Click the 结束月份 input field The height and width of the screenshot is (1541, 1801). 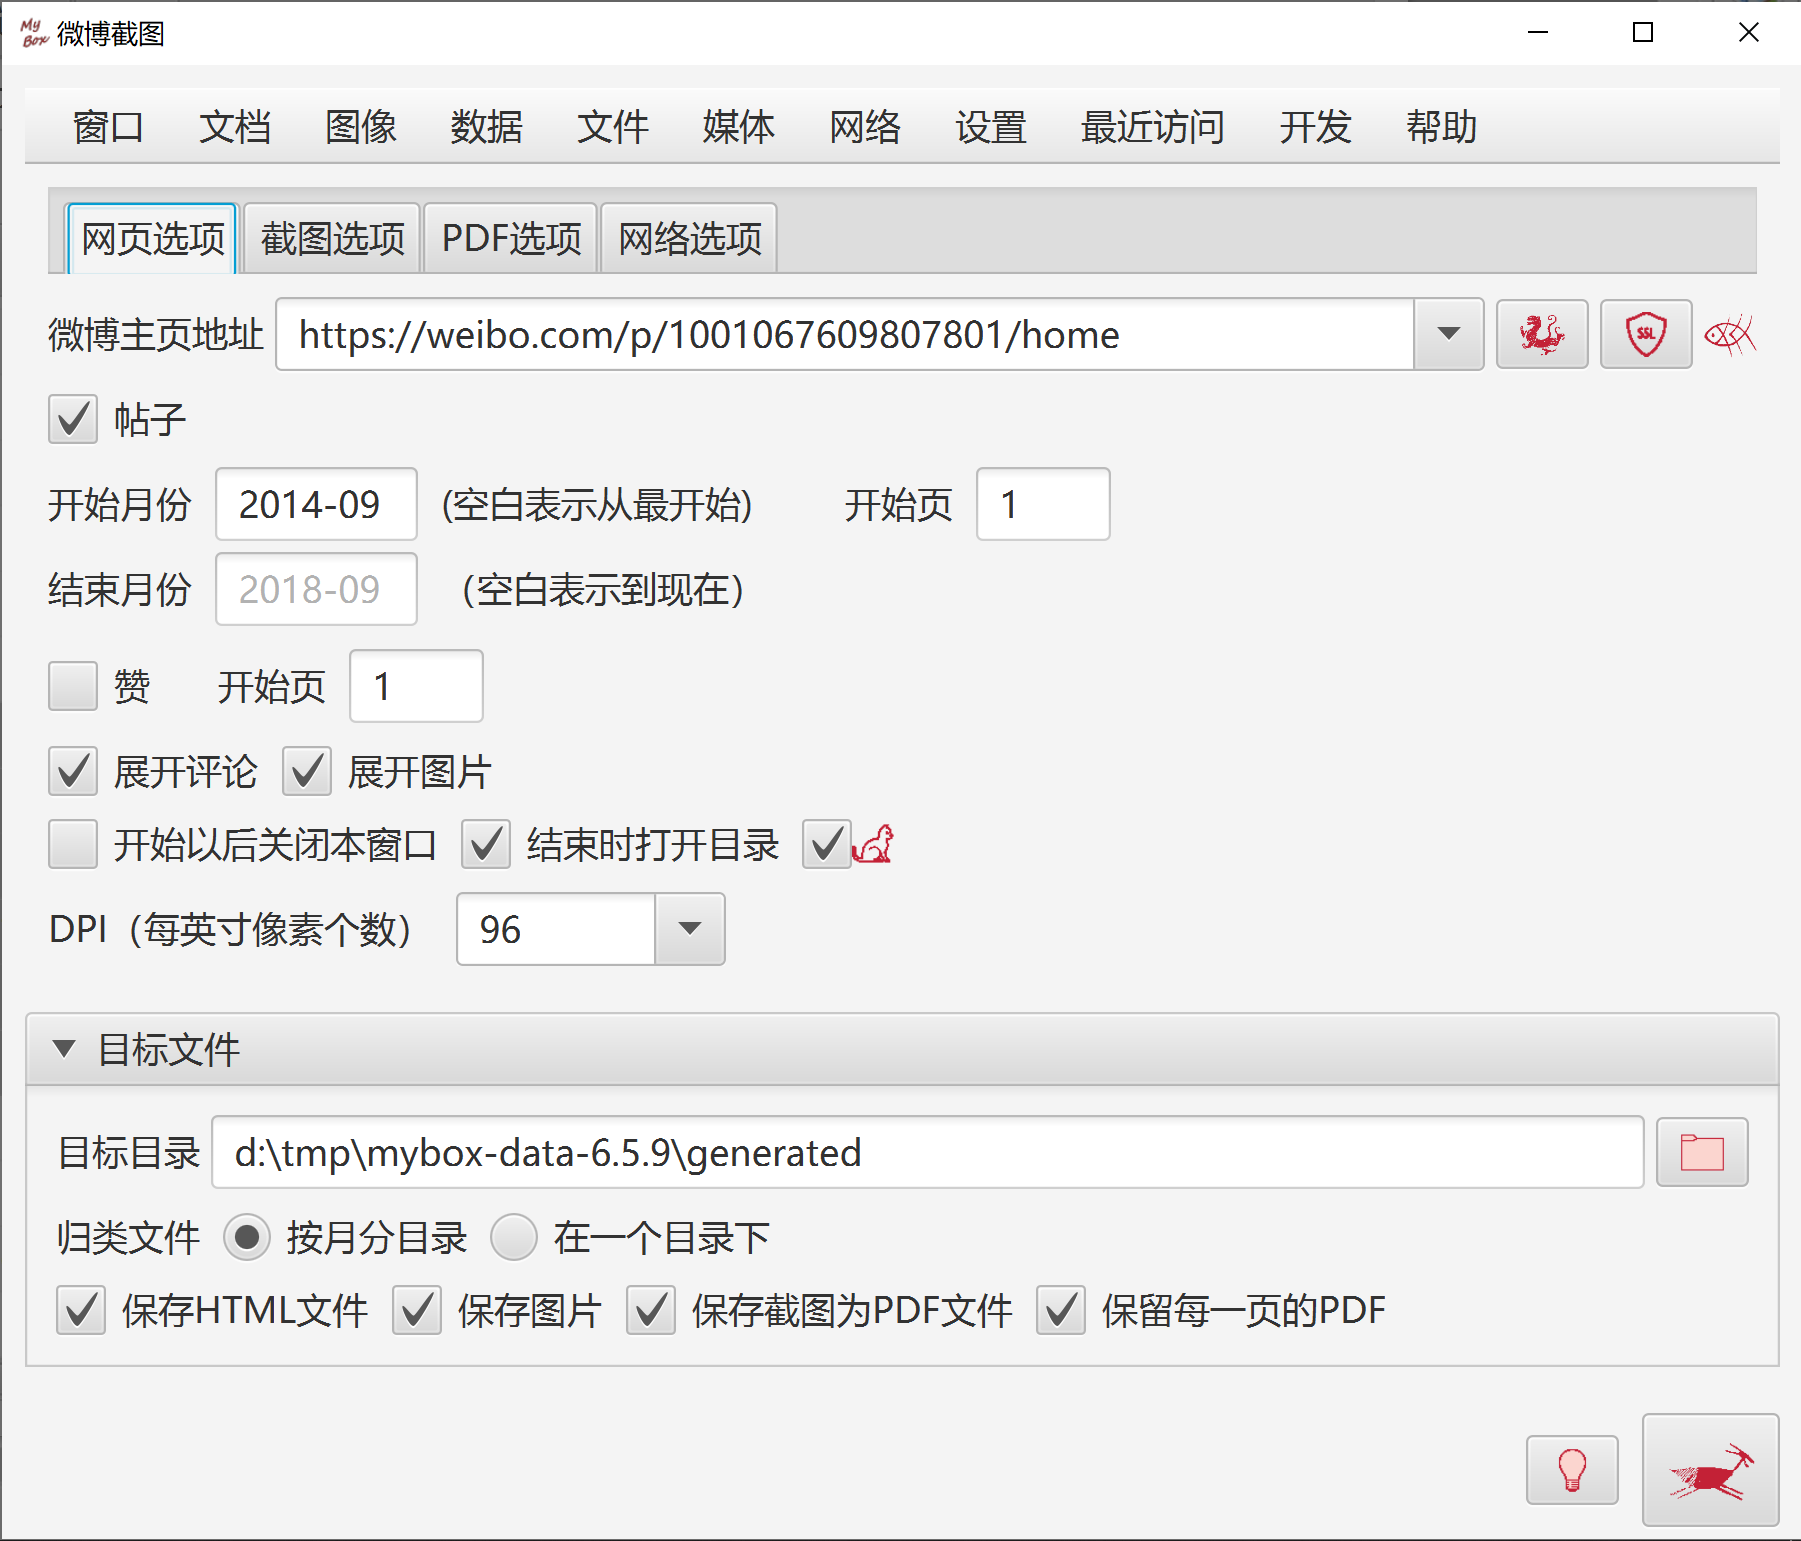(316, 589)
